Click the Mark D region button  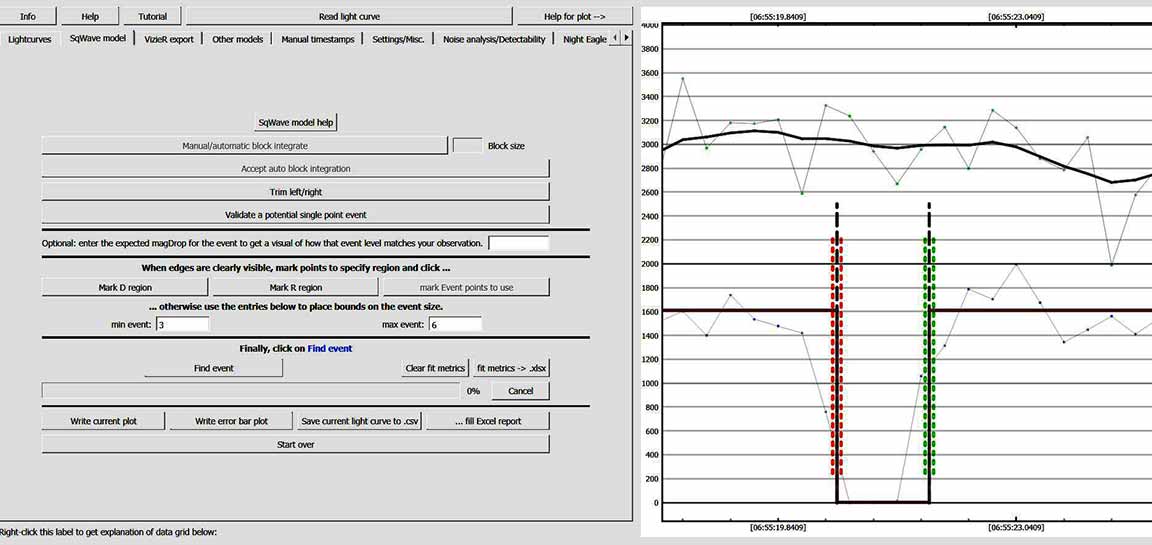(x=125, y=287)
